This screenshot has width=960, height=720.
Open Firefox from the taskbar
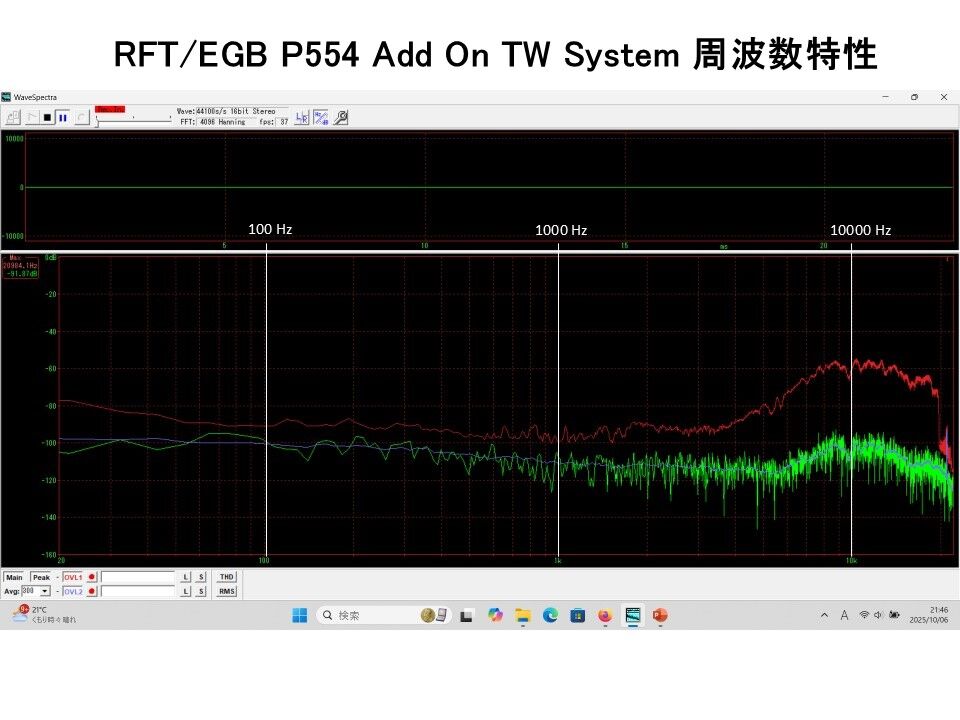(x=605, y=615)
